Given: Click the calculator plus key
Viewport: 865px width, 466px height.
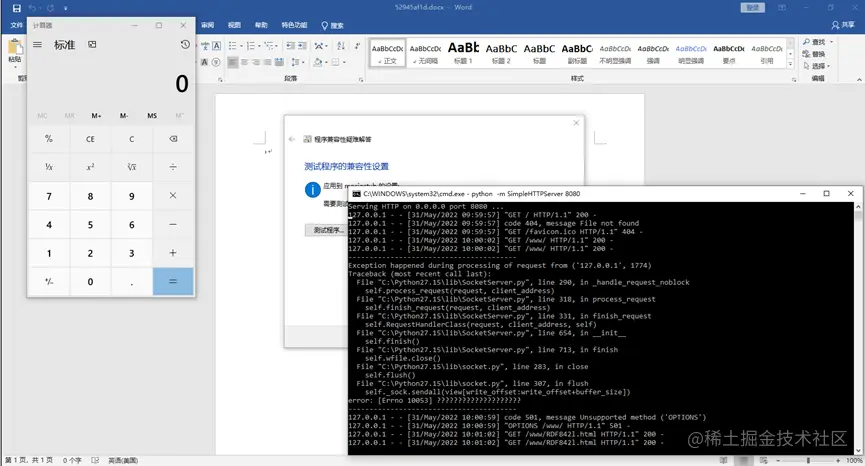Looking at the screenshot, I should pos(173,253).
